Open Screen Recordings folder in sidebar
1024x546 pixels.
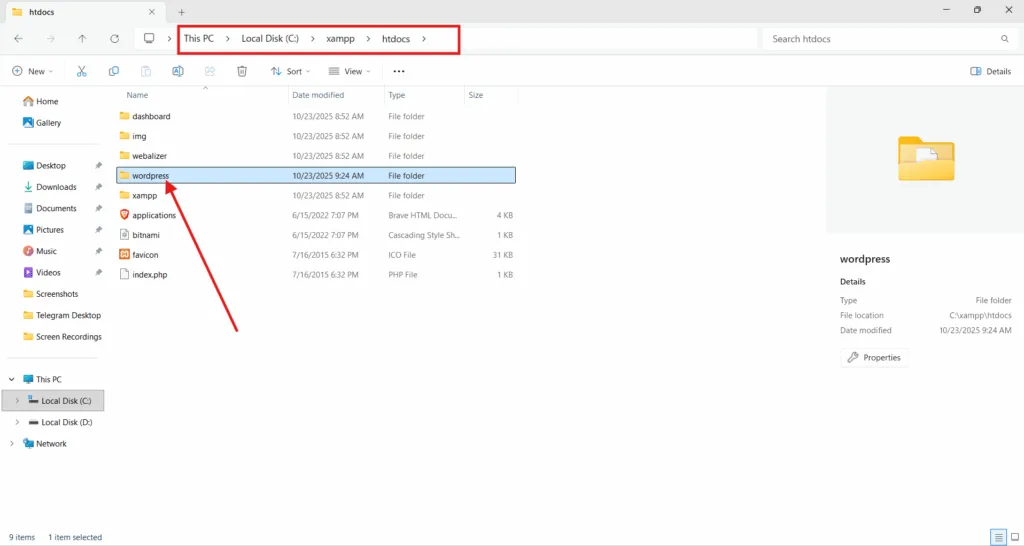(62, 337)
